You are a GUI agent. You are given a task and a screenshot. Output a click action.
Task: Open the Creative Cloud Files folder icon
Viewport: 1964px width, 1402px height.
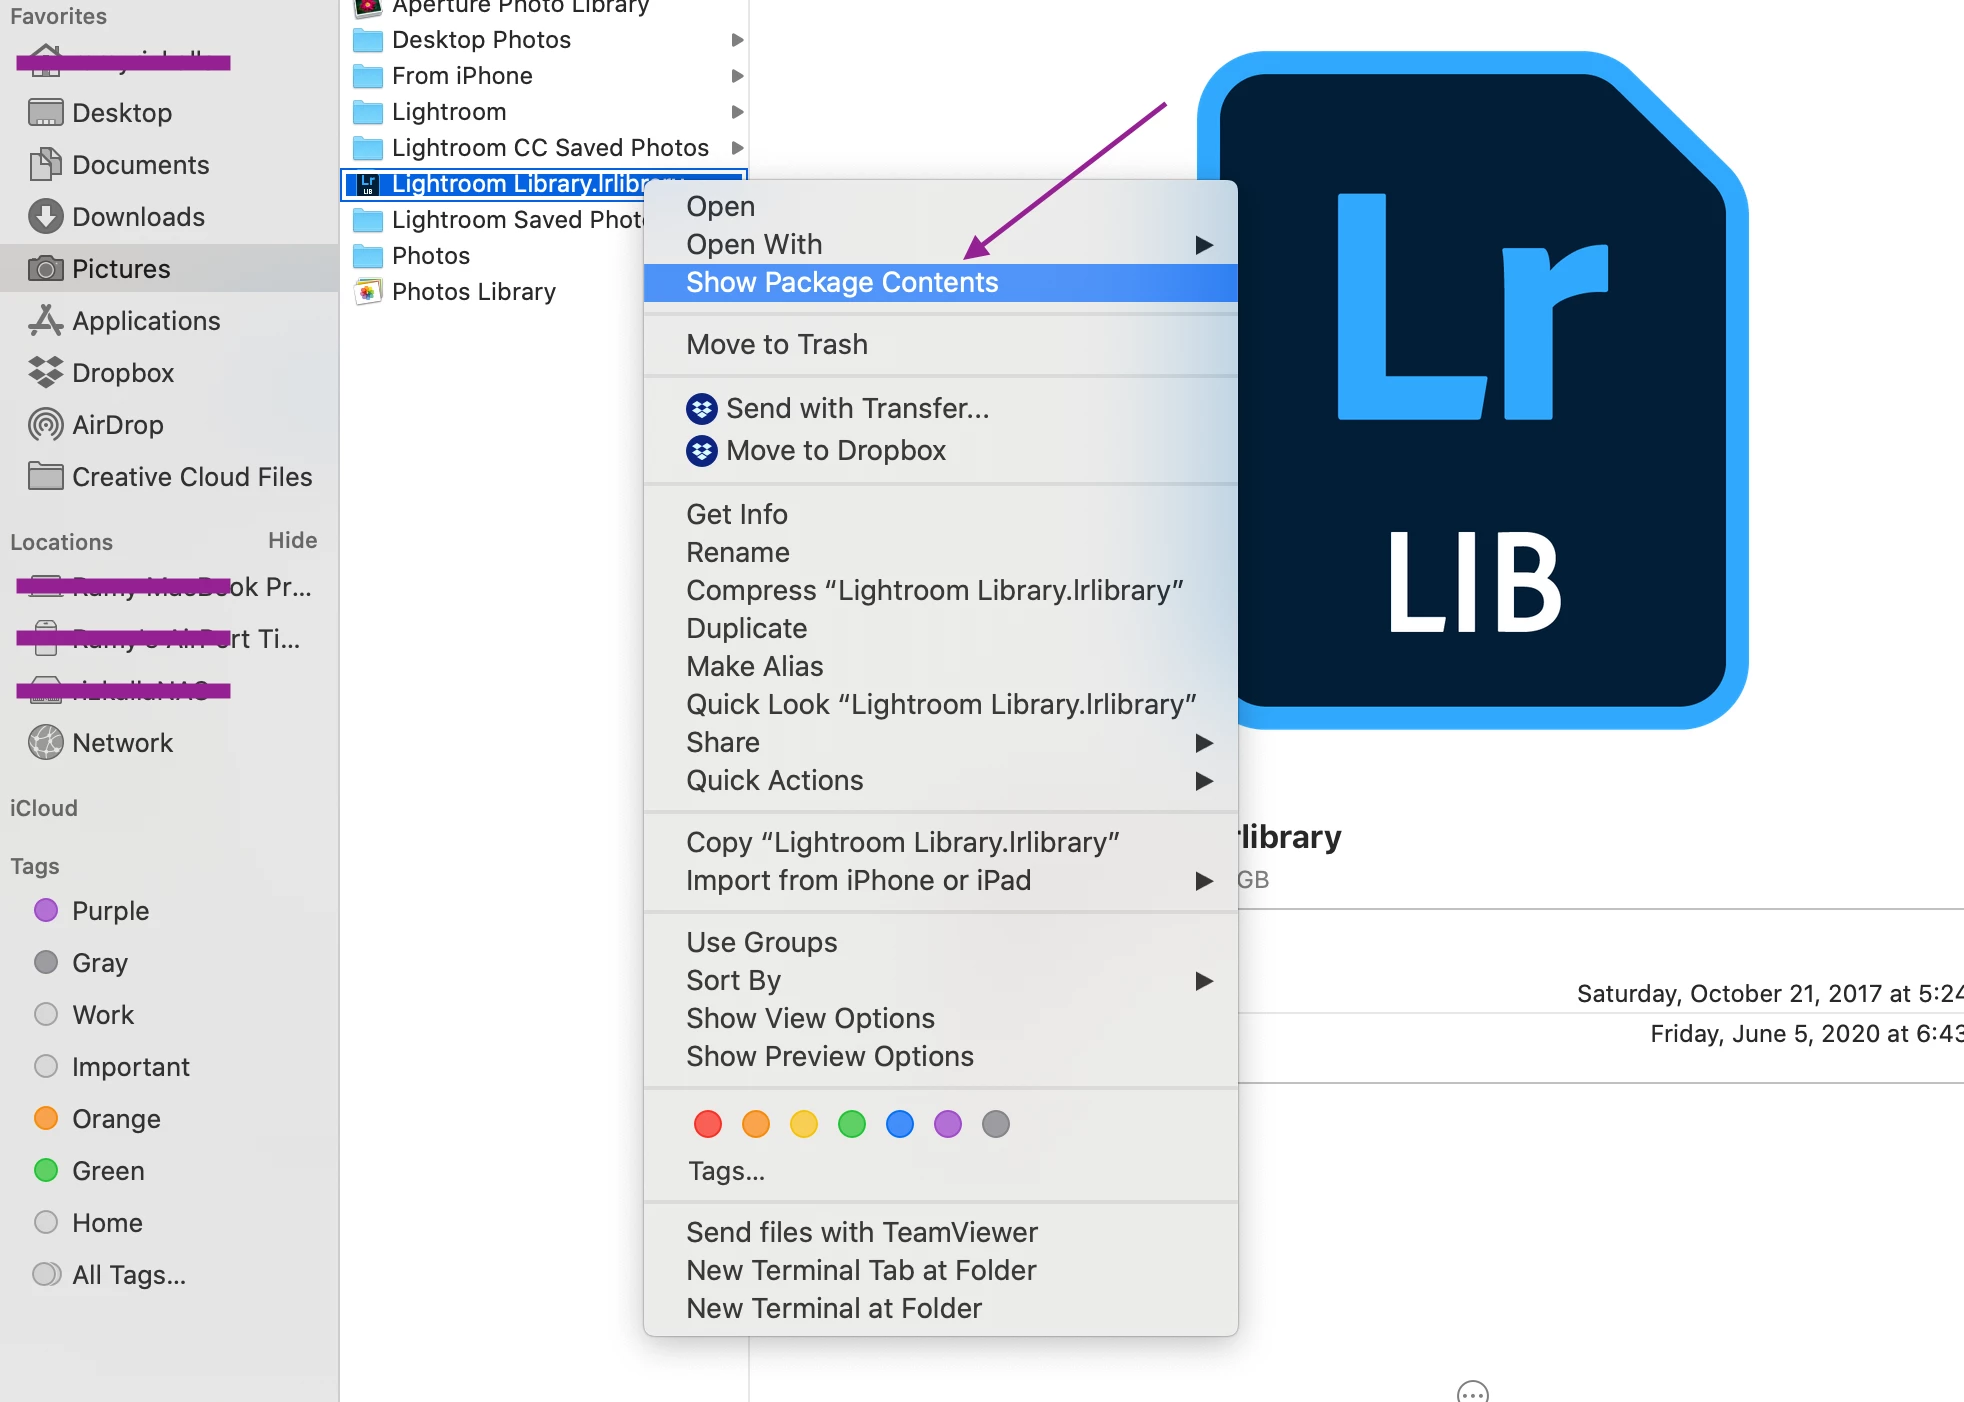(45, 477)
